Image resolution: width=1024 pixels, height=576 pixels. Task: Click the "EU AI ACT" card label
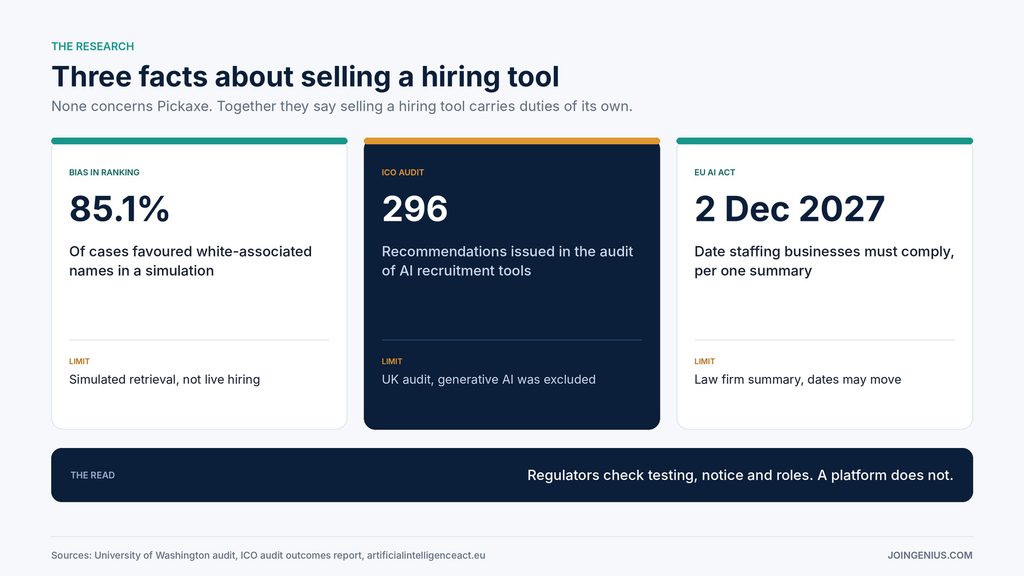[714, 172]
